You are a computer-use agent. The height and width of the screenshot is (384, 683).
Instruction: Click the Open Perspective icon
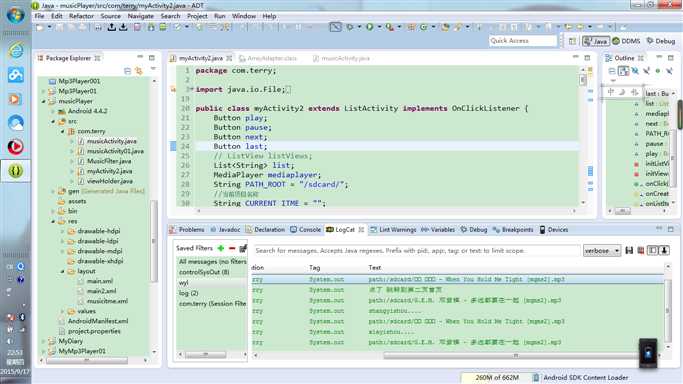coord(572,41)
